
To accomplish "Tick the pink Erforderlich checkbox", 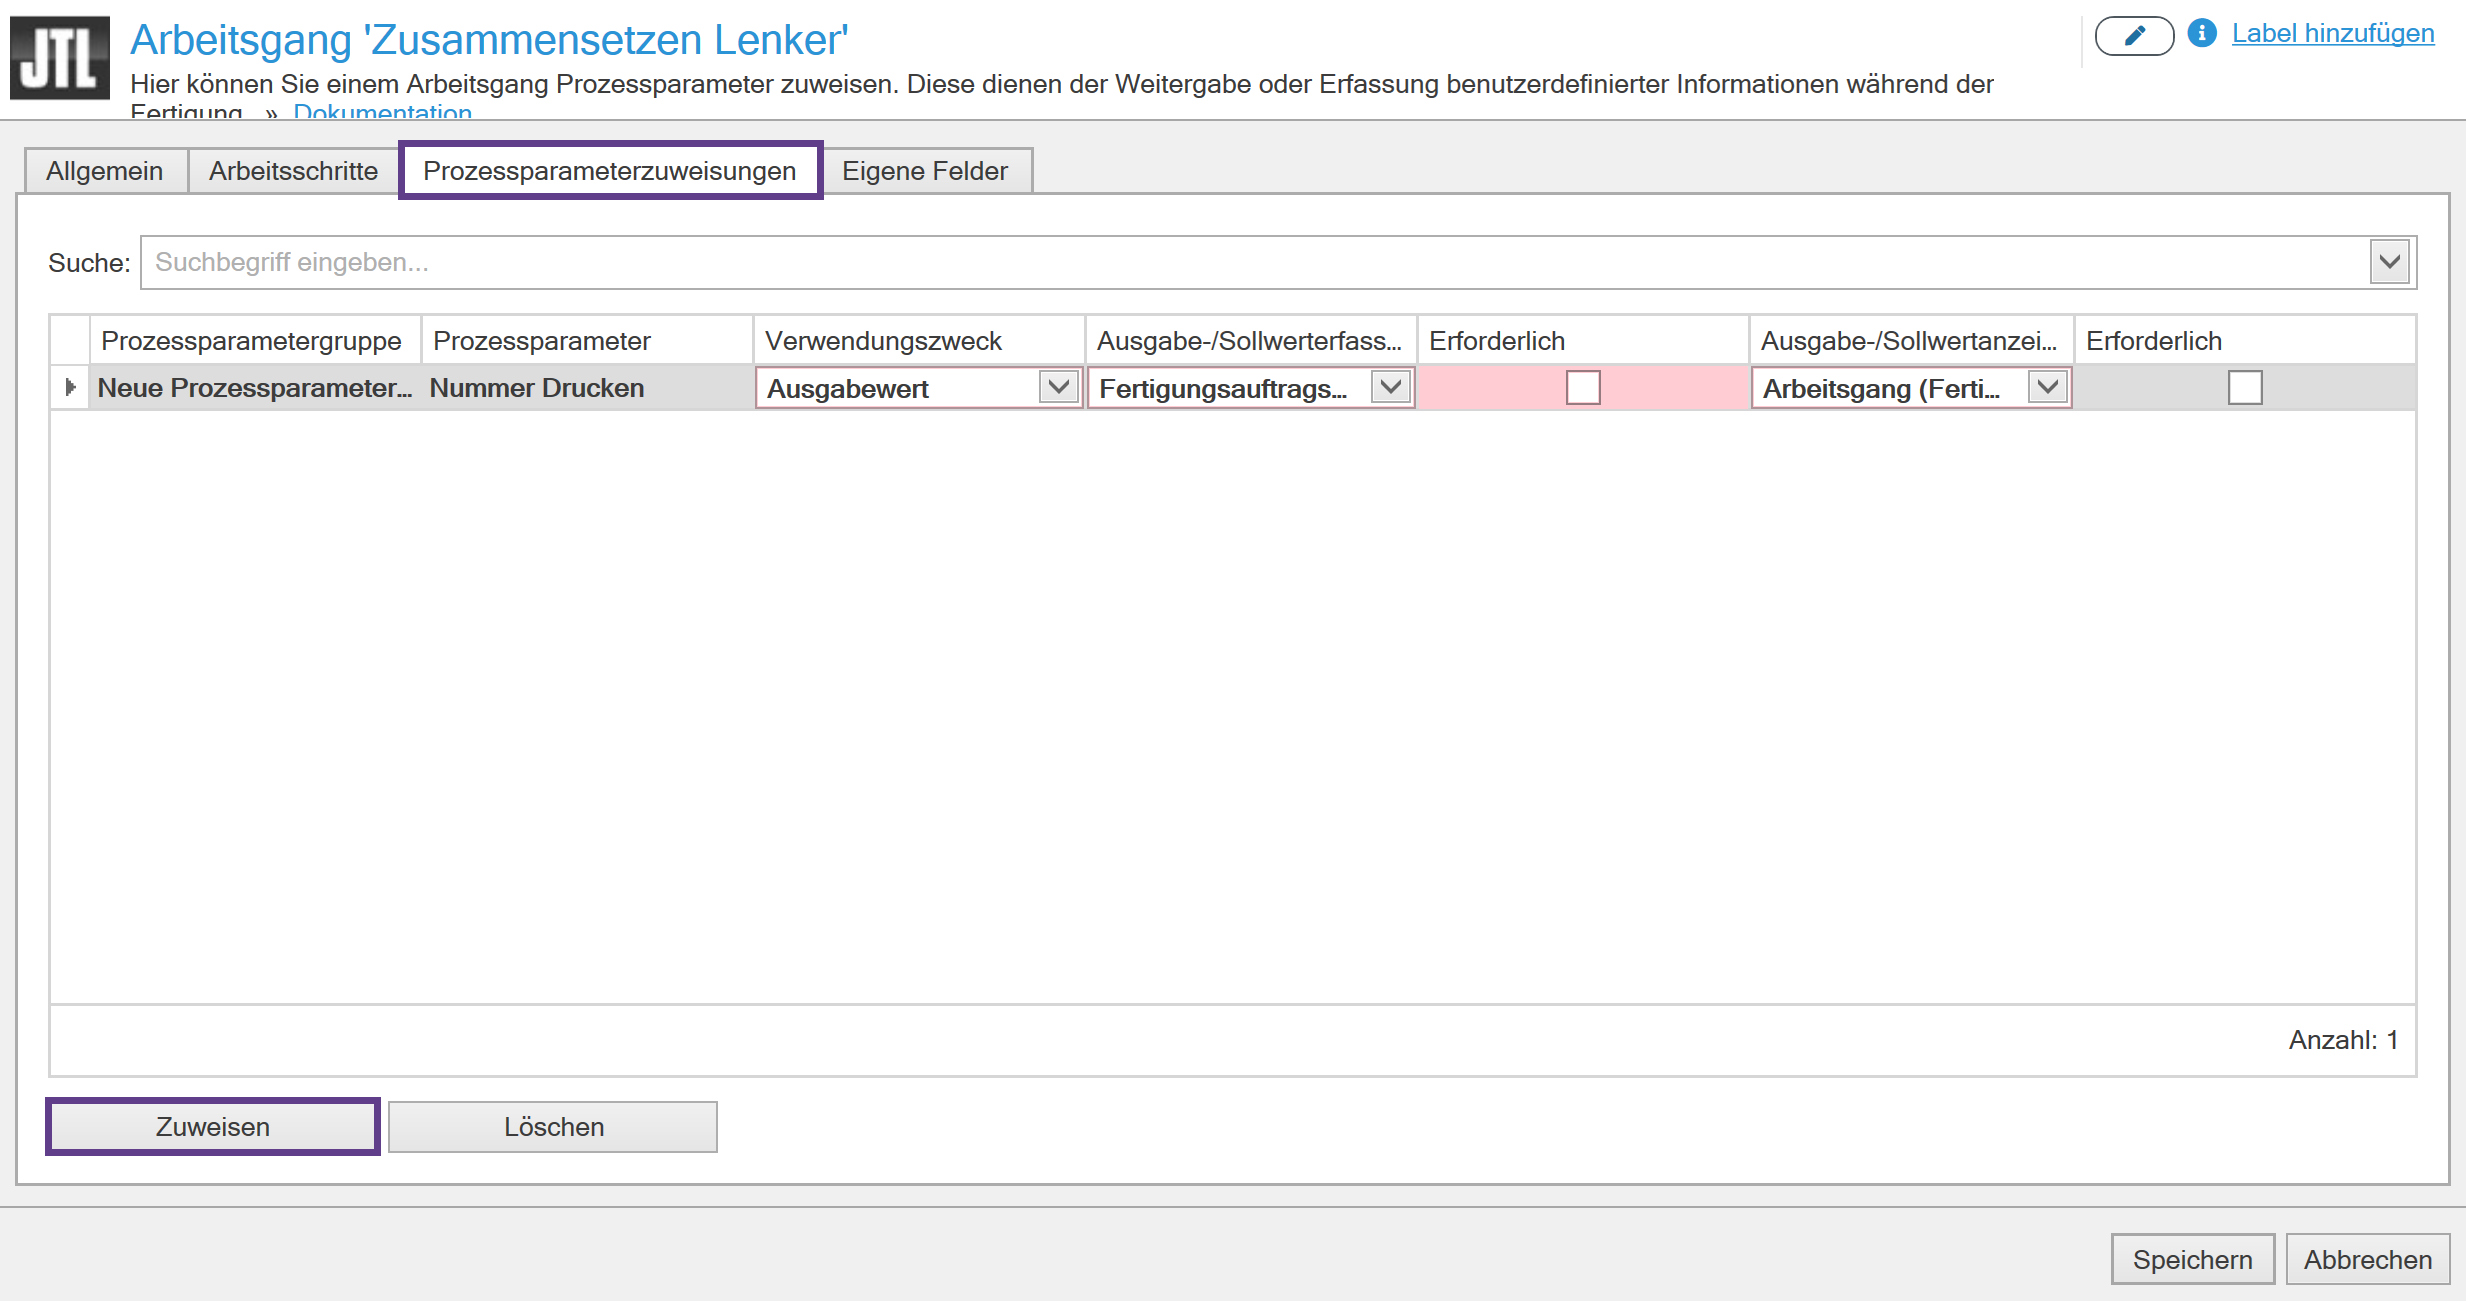I will tap(1582, 387).
